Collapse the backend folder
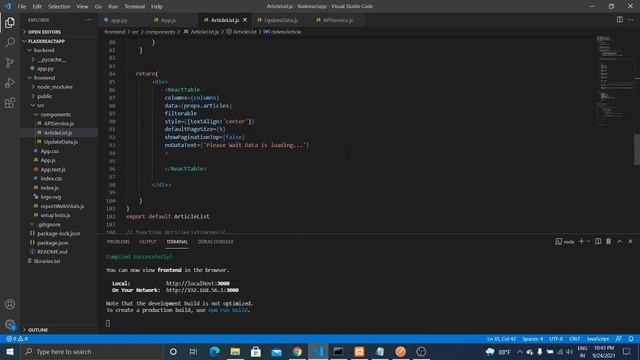The image size is (640, 360). [44, 50]
